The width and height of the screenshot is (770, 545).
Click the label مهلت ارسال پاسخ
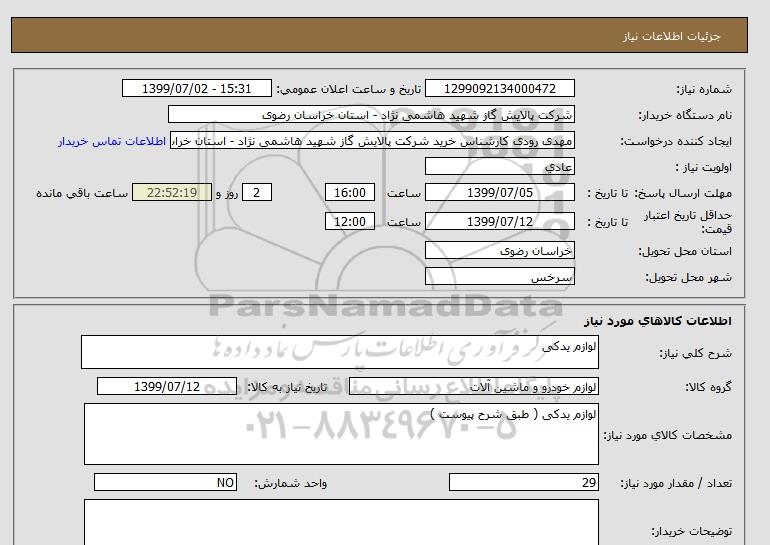tap(684, 193)
